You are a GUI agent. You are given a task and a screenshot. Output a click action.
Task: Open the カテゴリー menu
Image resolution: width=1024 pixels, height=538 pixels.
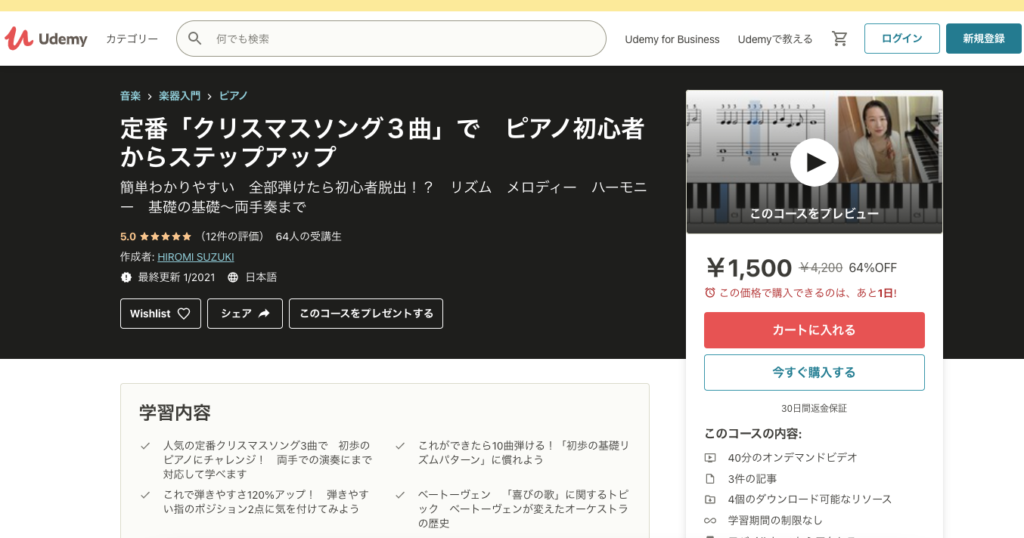132,39
